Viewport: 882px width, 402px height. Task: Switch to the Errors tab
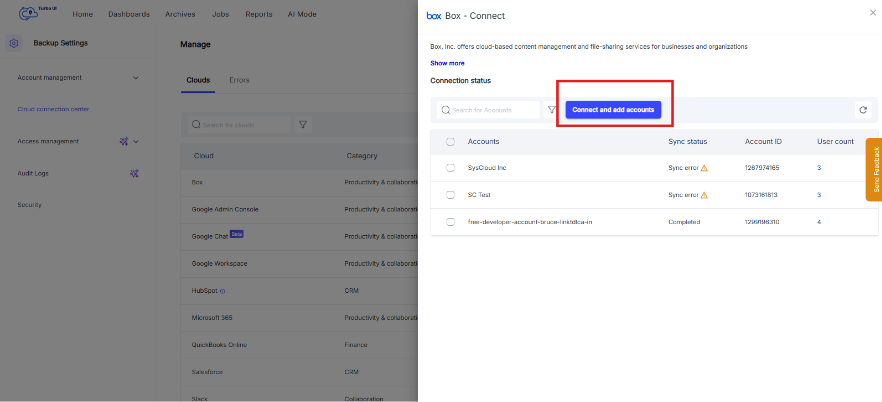239,80
